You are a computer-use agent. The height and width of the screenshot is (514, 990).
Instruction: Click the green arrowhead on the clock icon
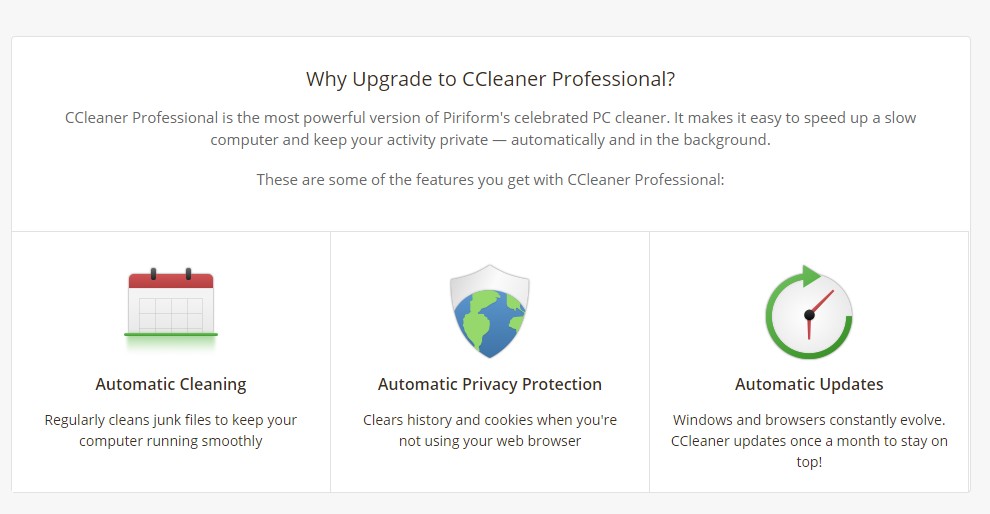pos(811,275)
